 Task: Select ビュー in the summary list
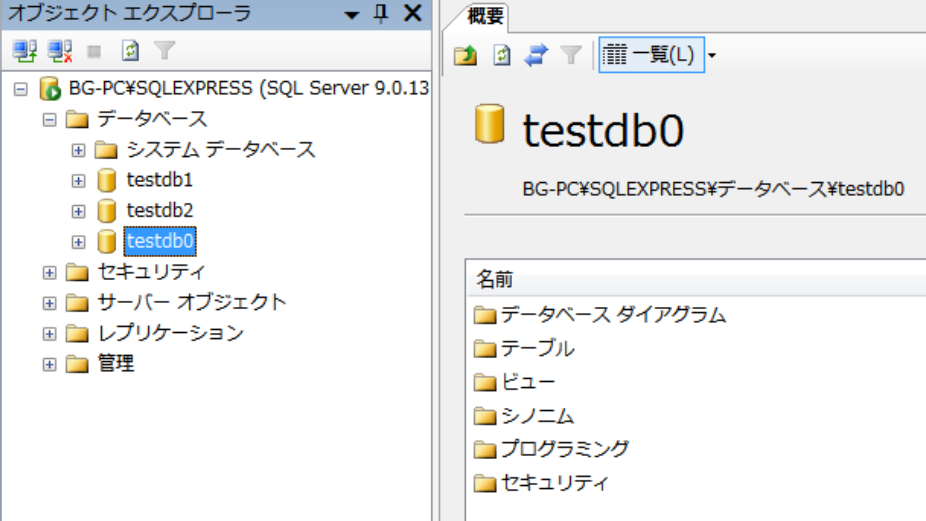pos(528,382)
